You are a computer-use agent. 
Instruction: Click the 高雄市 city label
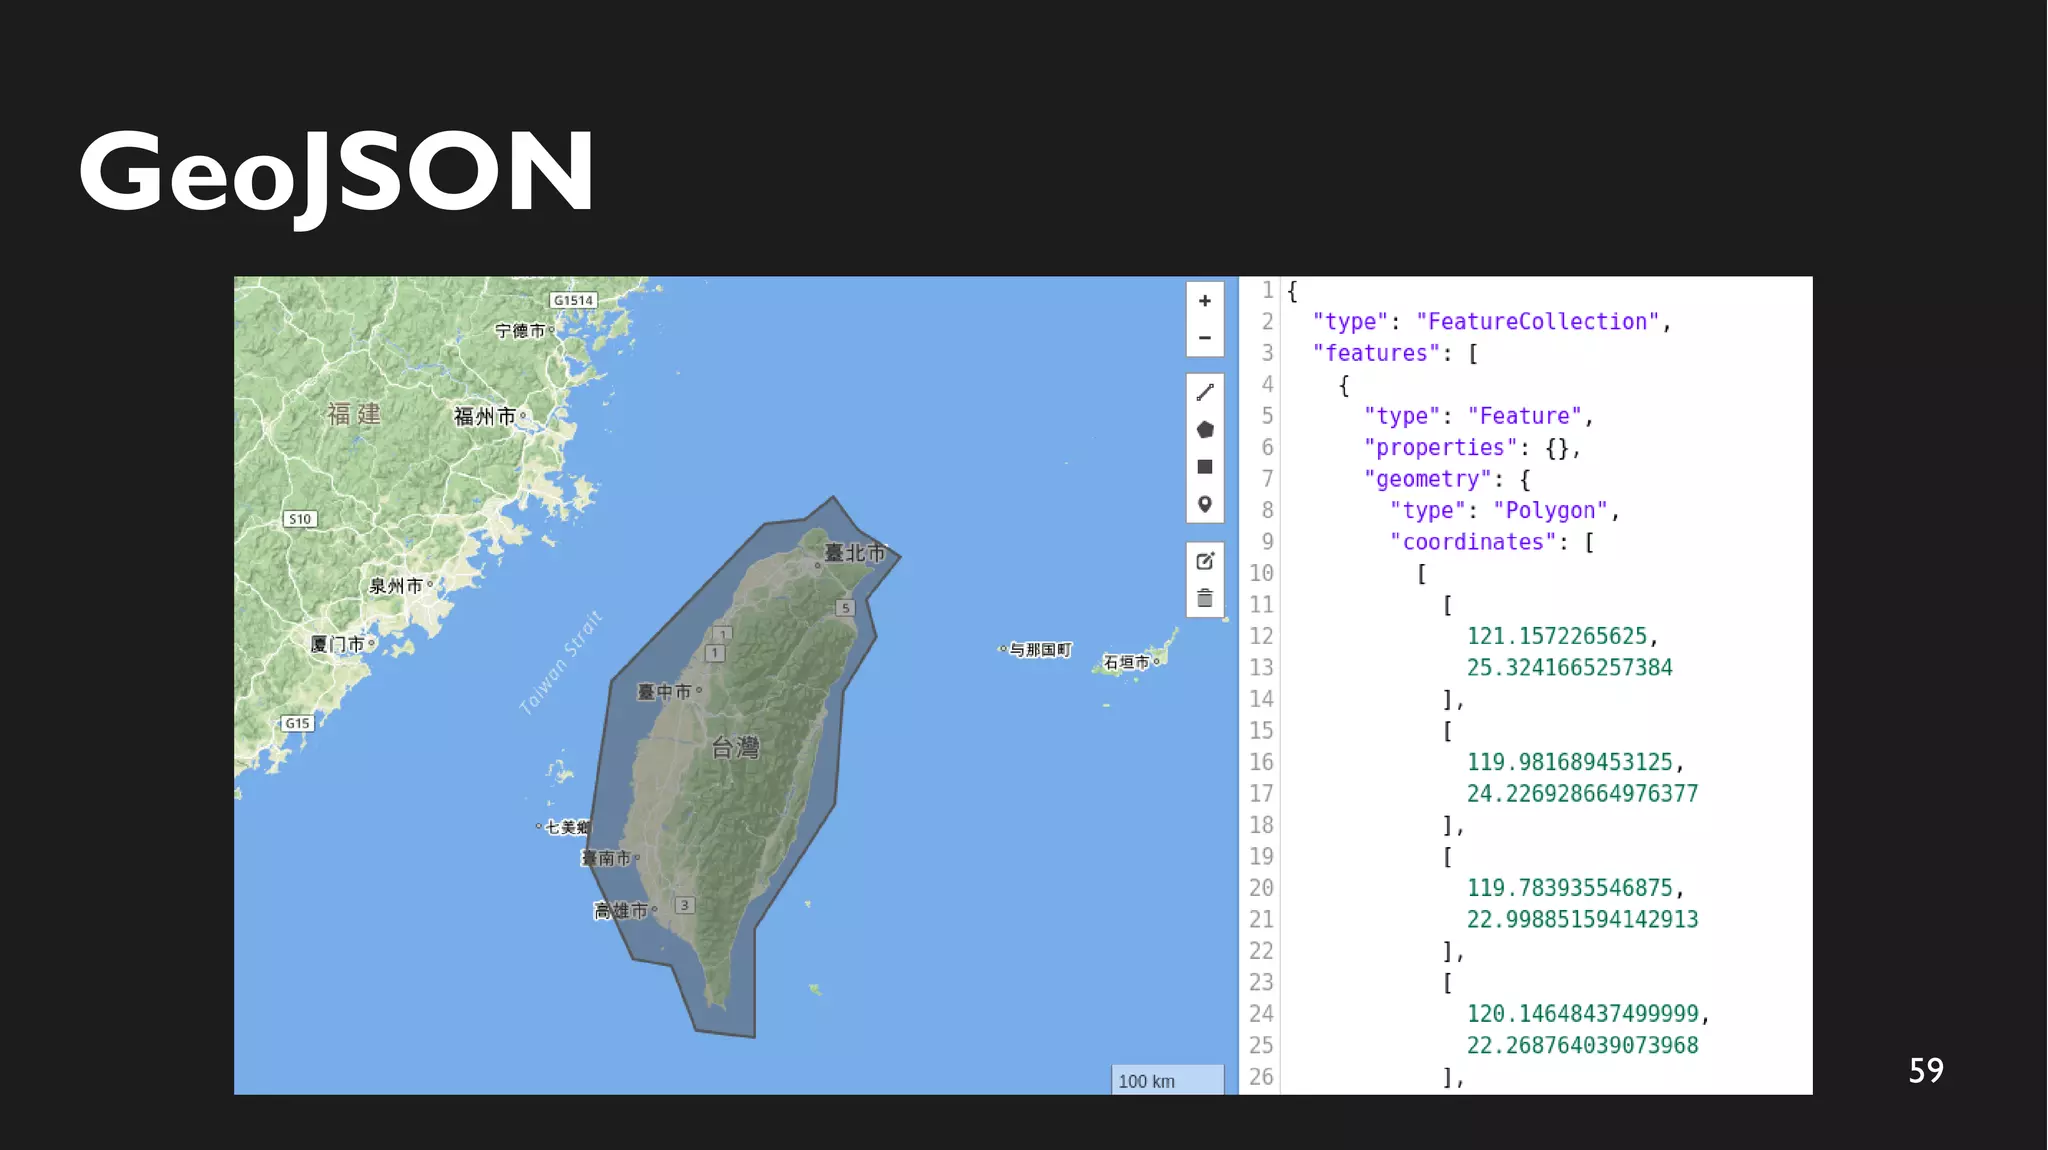pyautogui.click(x=621, y=911)
